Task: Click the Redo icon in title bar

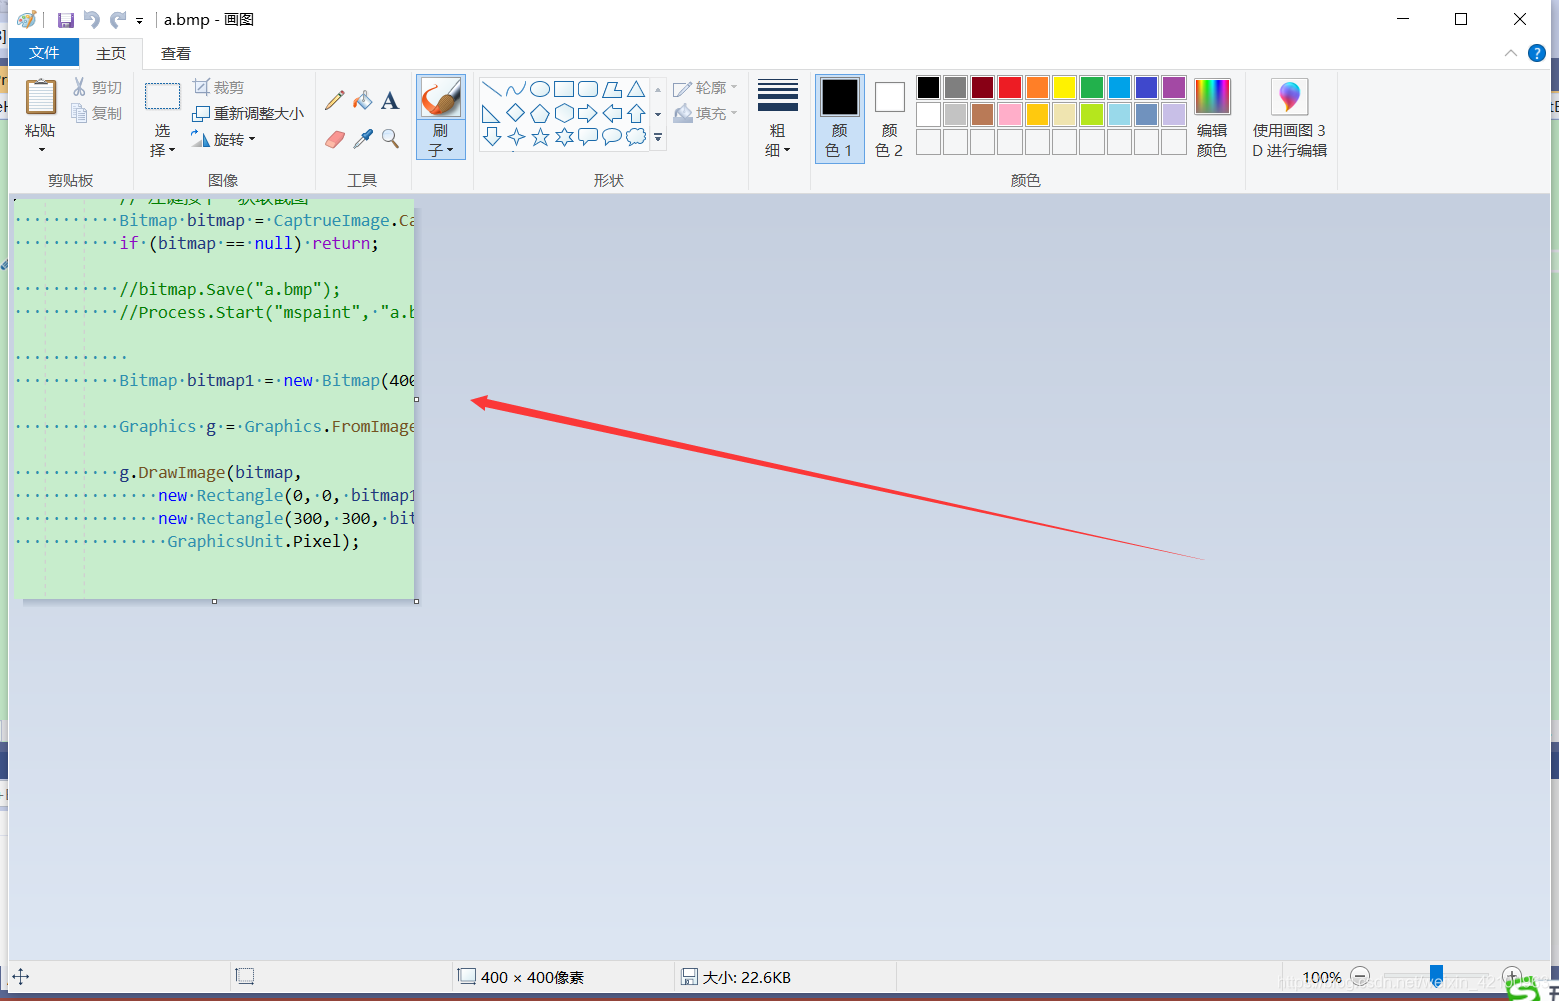Action: point(118,20)
